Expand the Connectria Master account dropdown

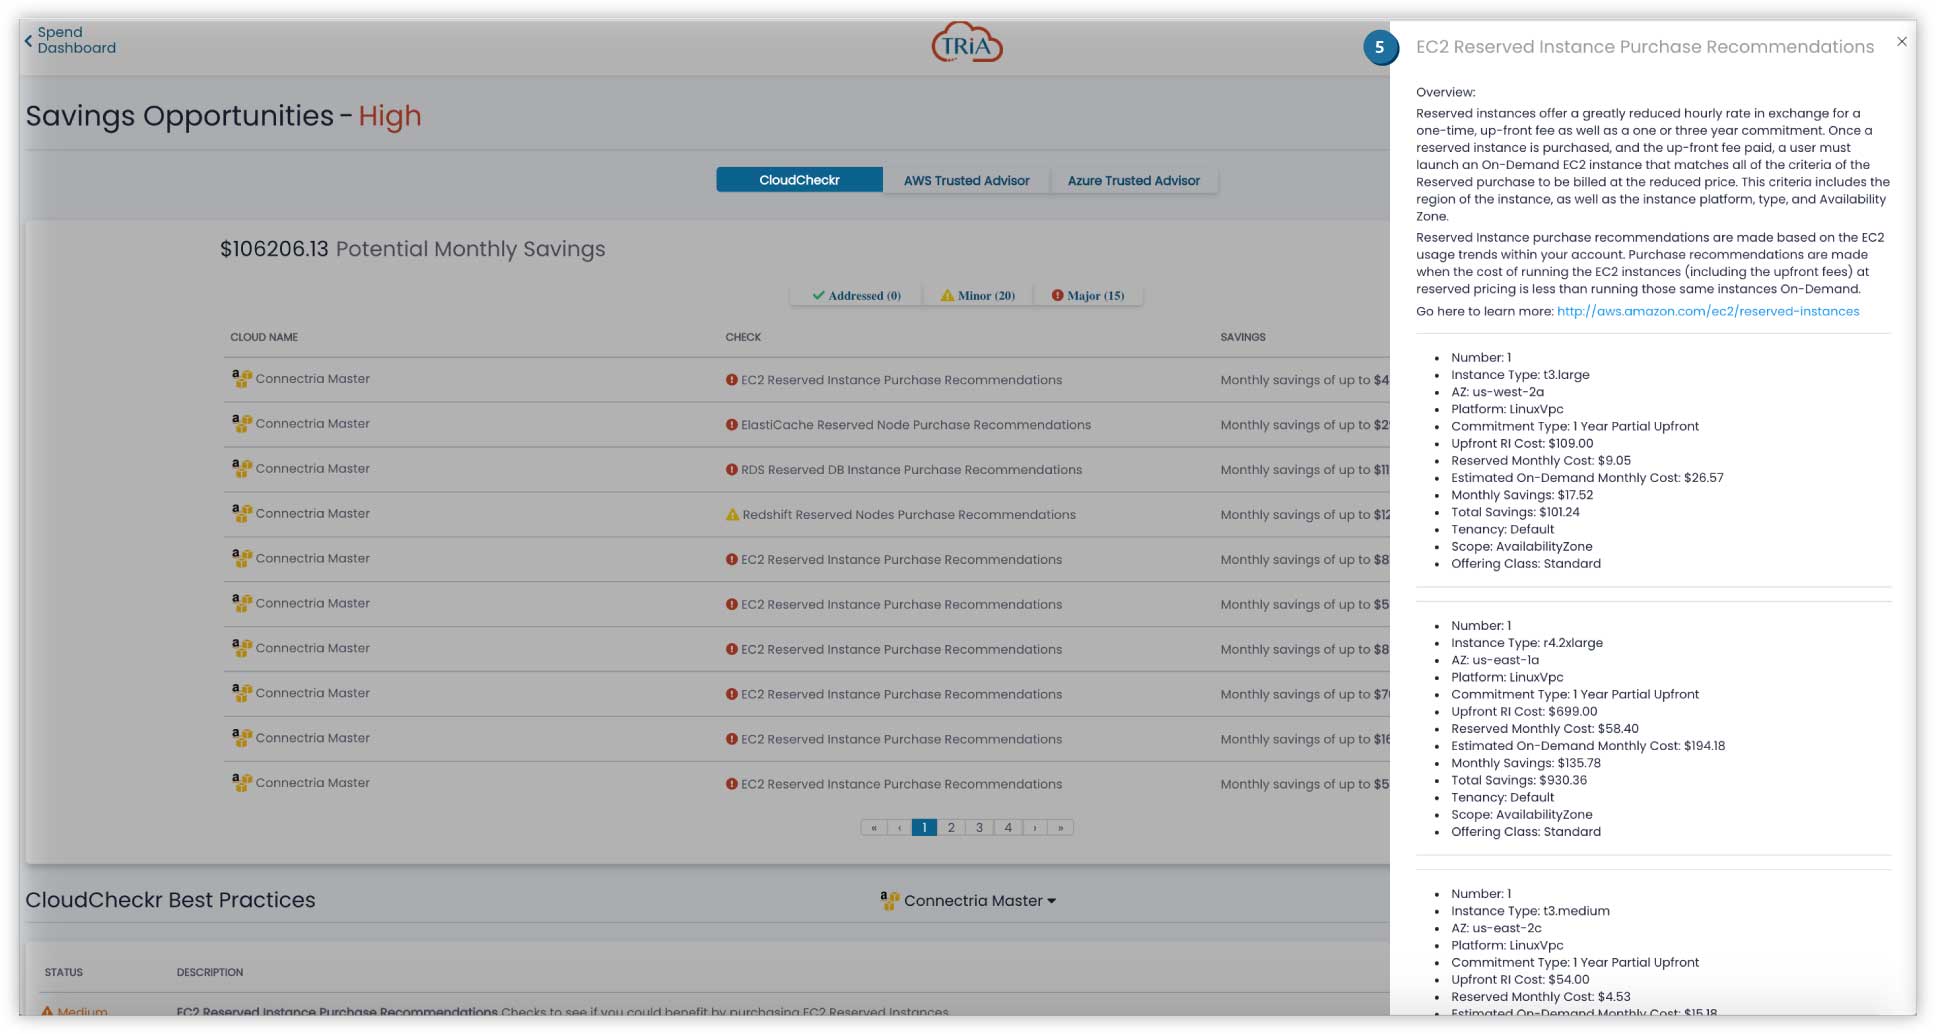point(968,901)
